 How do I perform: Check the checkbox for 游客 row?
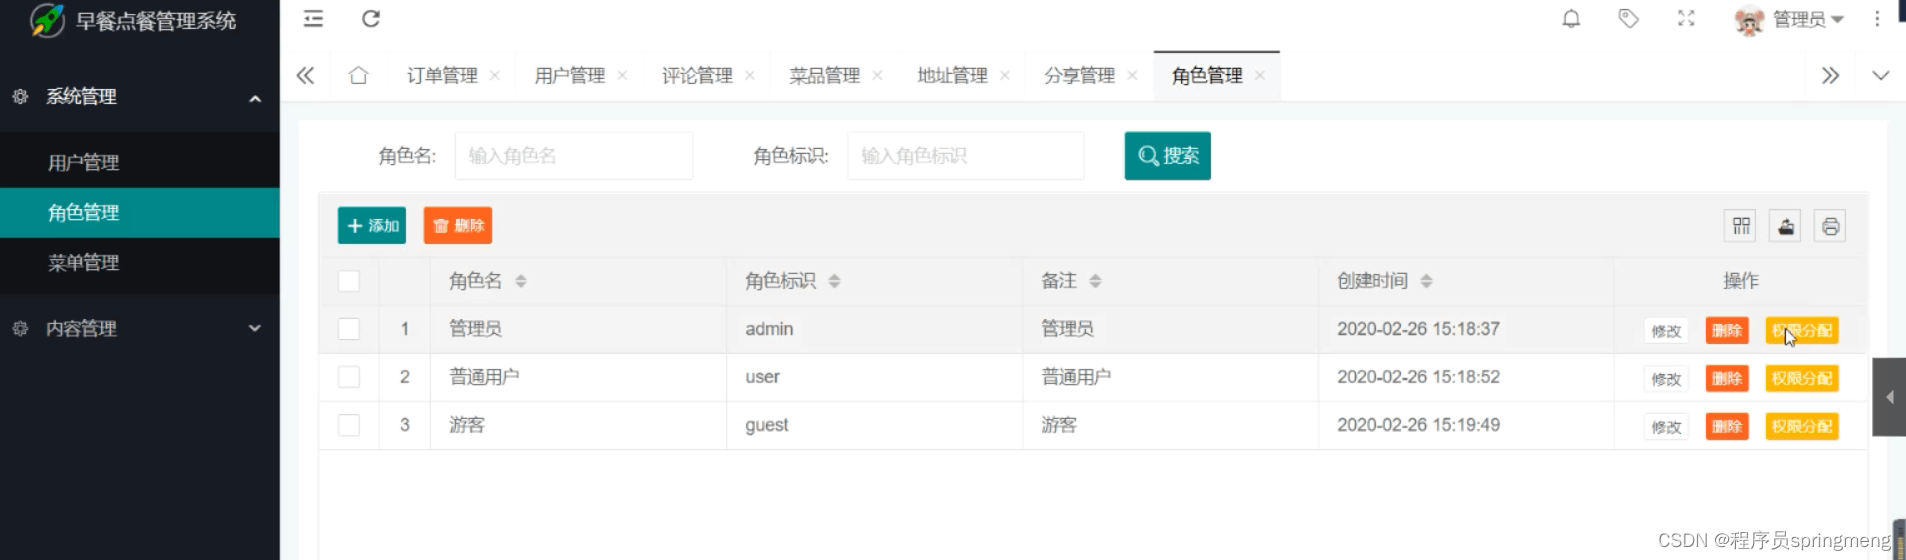[349, 425]
